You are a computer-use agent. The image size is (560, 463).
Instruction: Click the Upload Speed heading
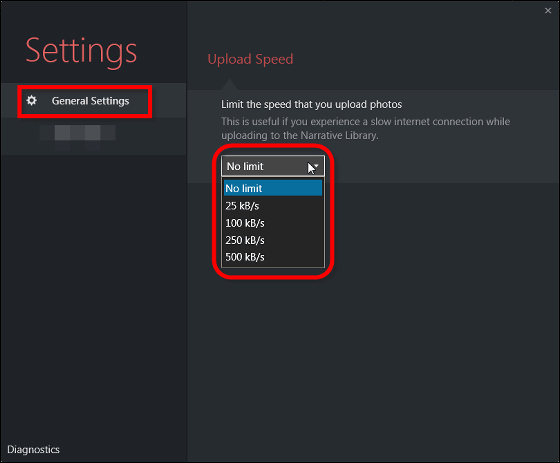250,59
